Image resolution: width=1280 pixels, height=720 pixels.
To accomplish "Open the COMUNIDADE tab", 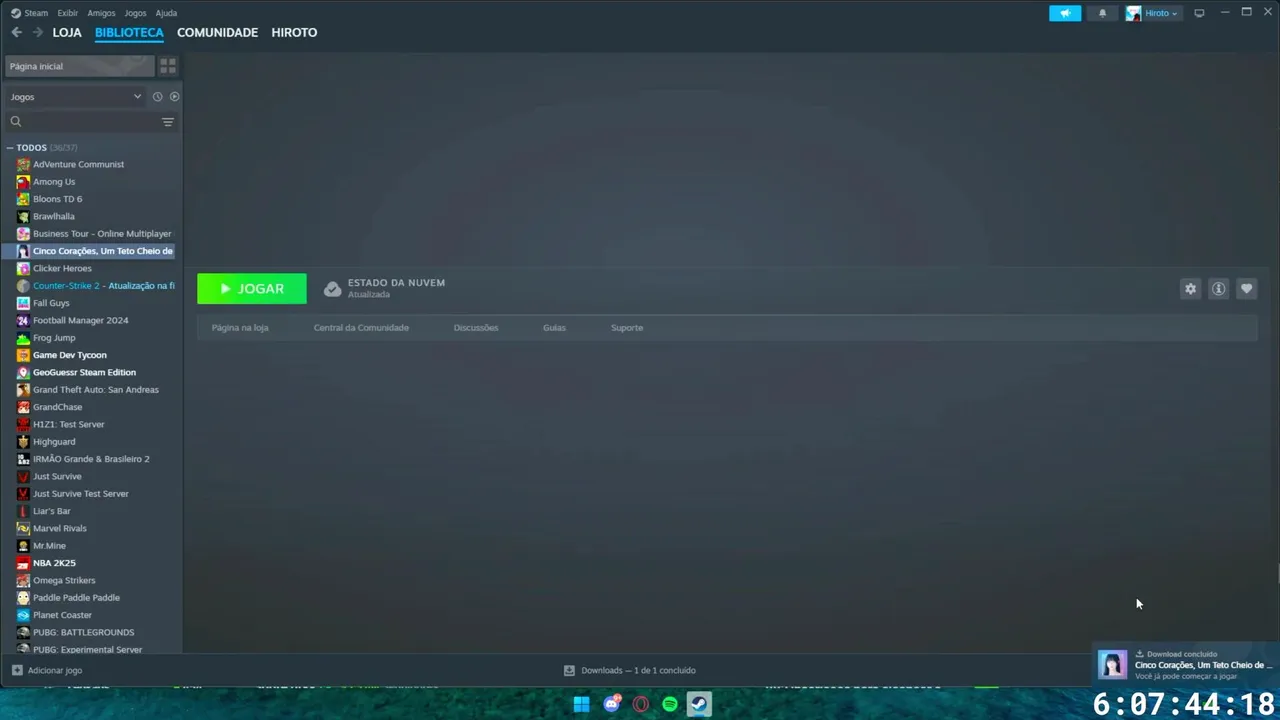I will pos(217,32).
